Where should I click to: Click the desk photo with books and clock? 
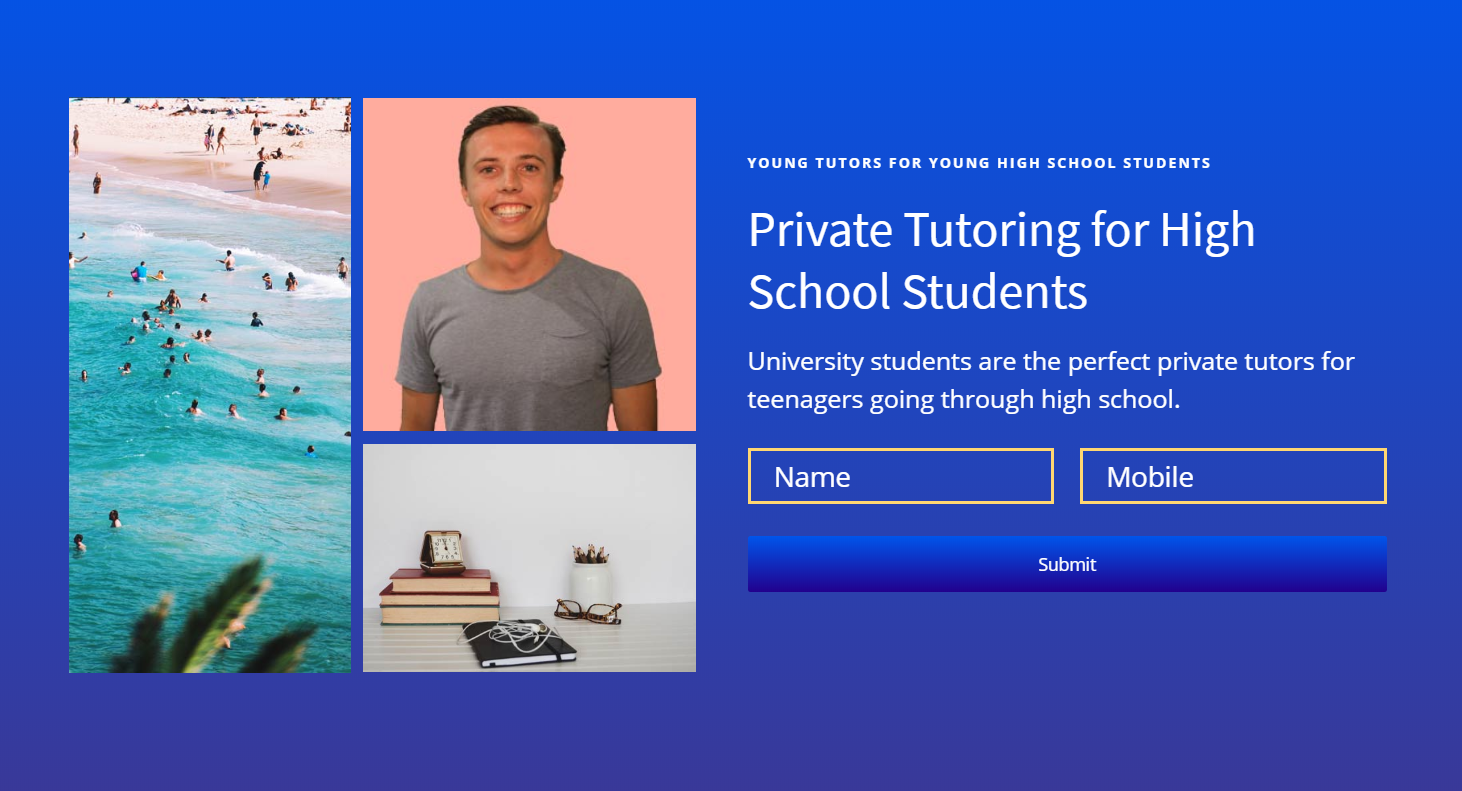(x=528, y=558)
